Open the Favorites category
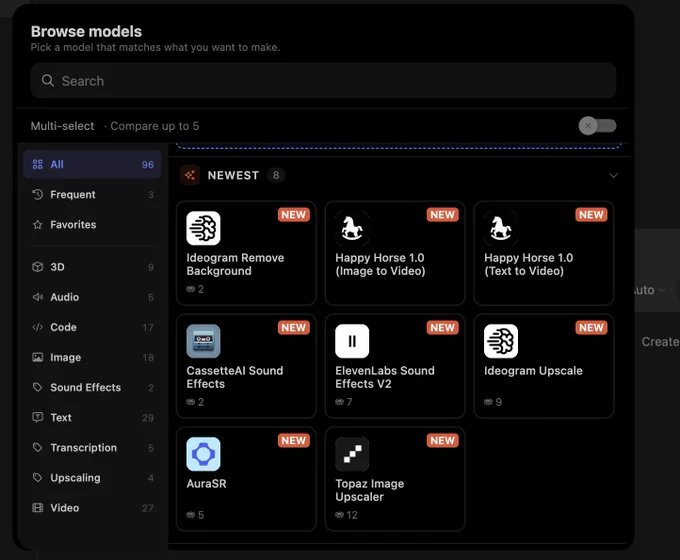Screen dimensions: 680x560 coord(92,225)
